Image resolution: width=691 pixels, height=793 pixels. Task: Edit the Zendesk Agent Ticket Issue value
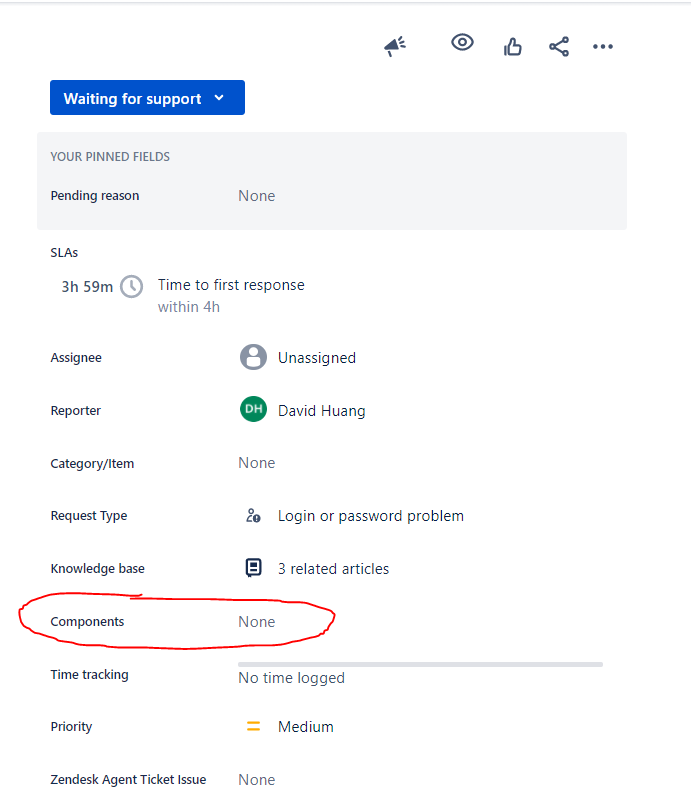(257, 779)
